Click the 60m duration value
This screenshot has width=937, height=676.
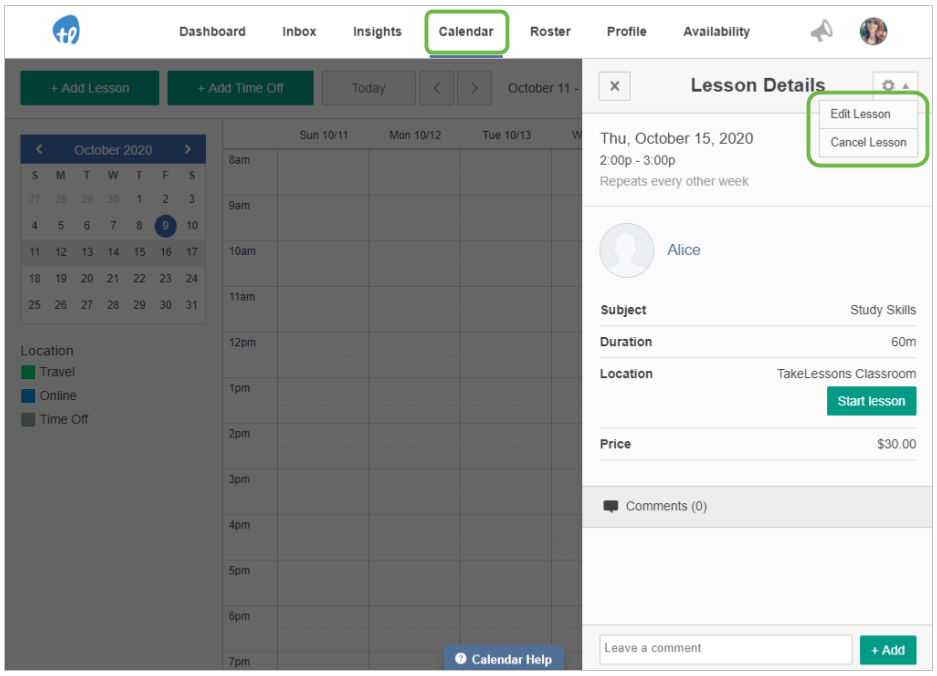pyautogui.click(x=903, y=342)
